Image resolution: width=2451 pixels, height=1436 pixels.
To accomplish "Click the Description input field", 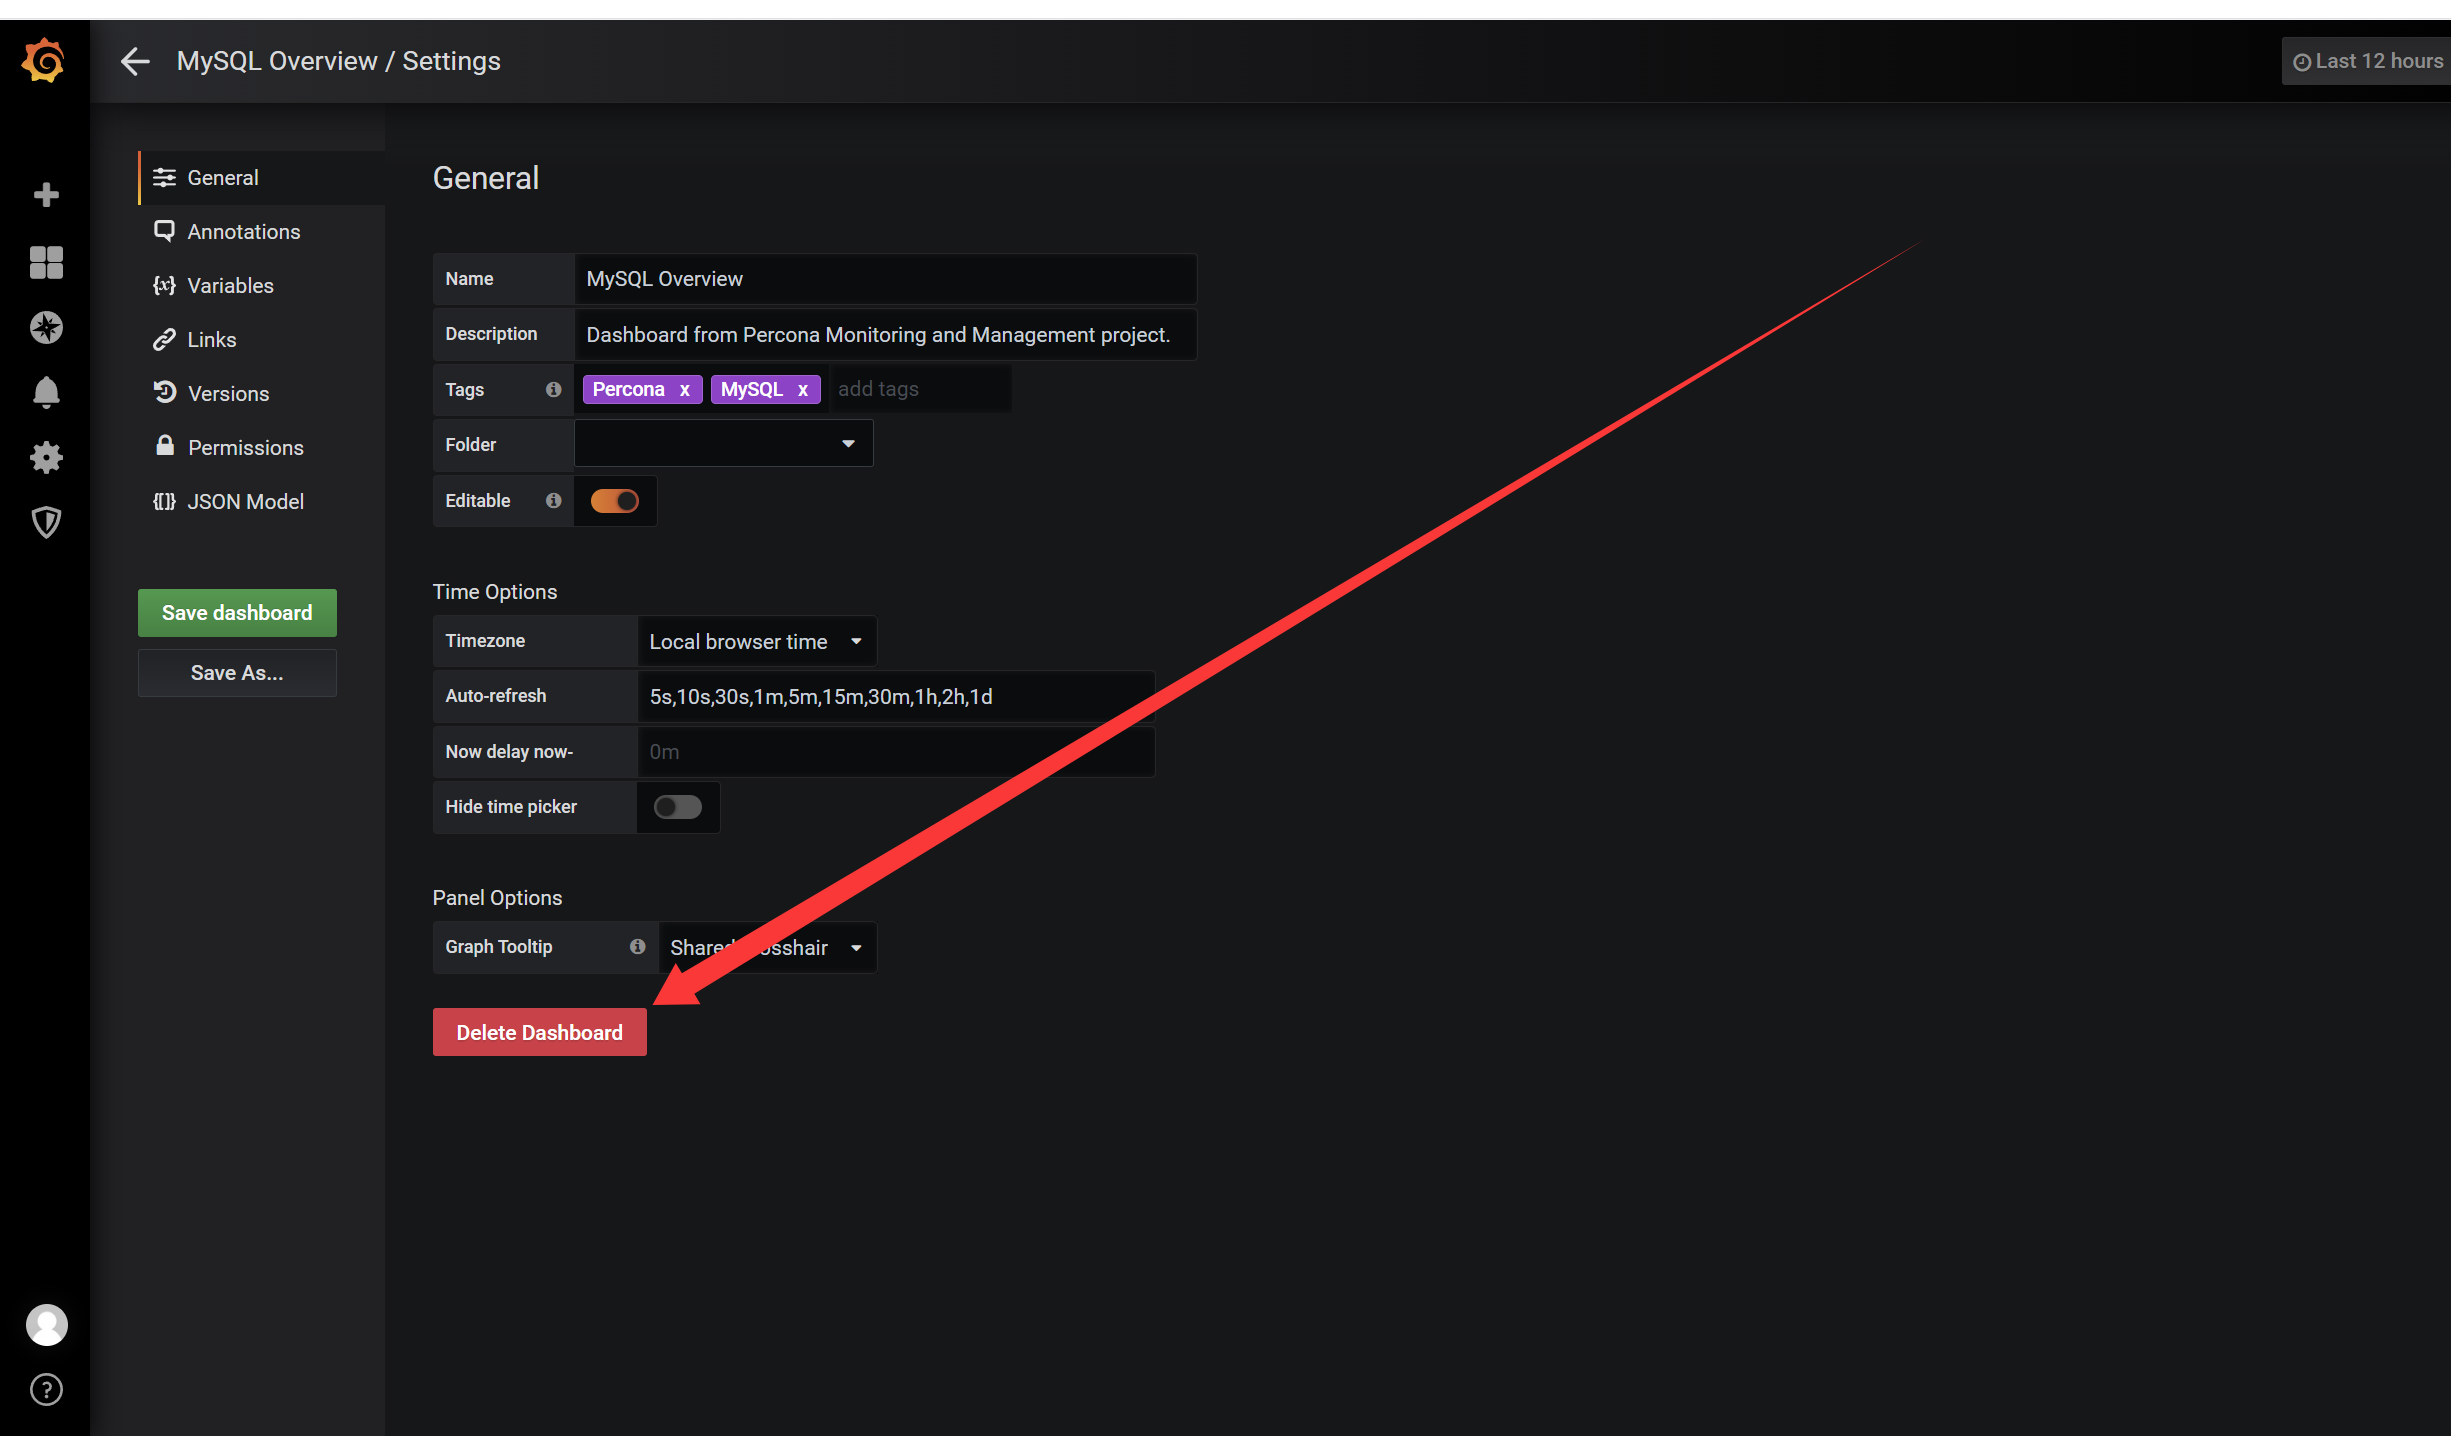I will 885,334.
